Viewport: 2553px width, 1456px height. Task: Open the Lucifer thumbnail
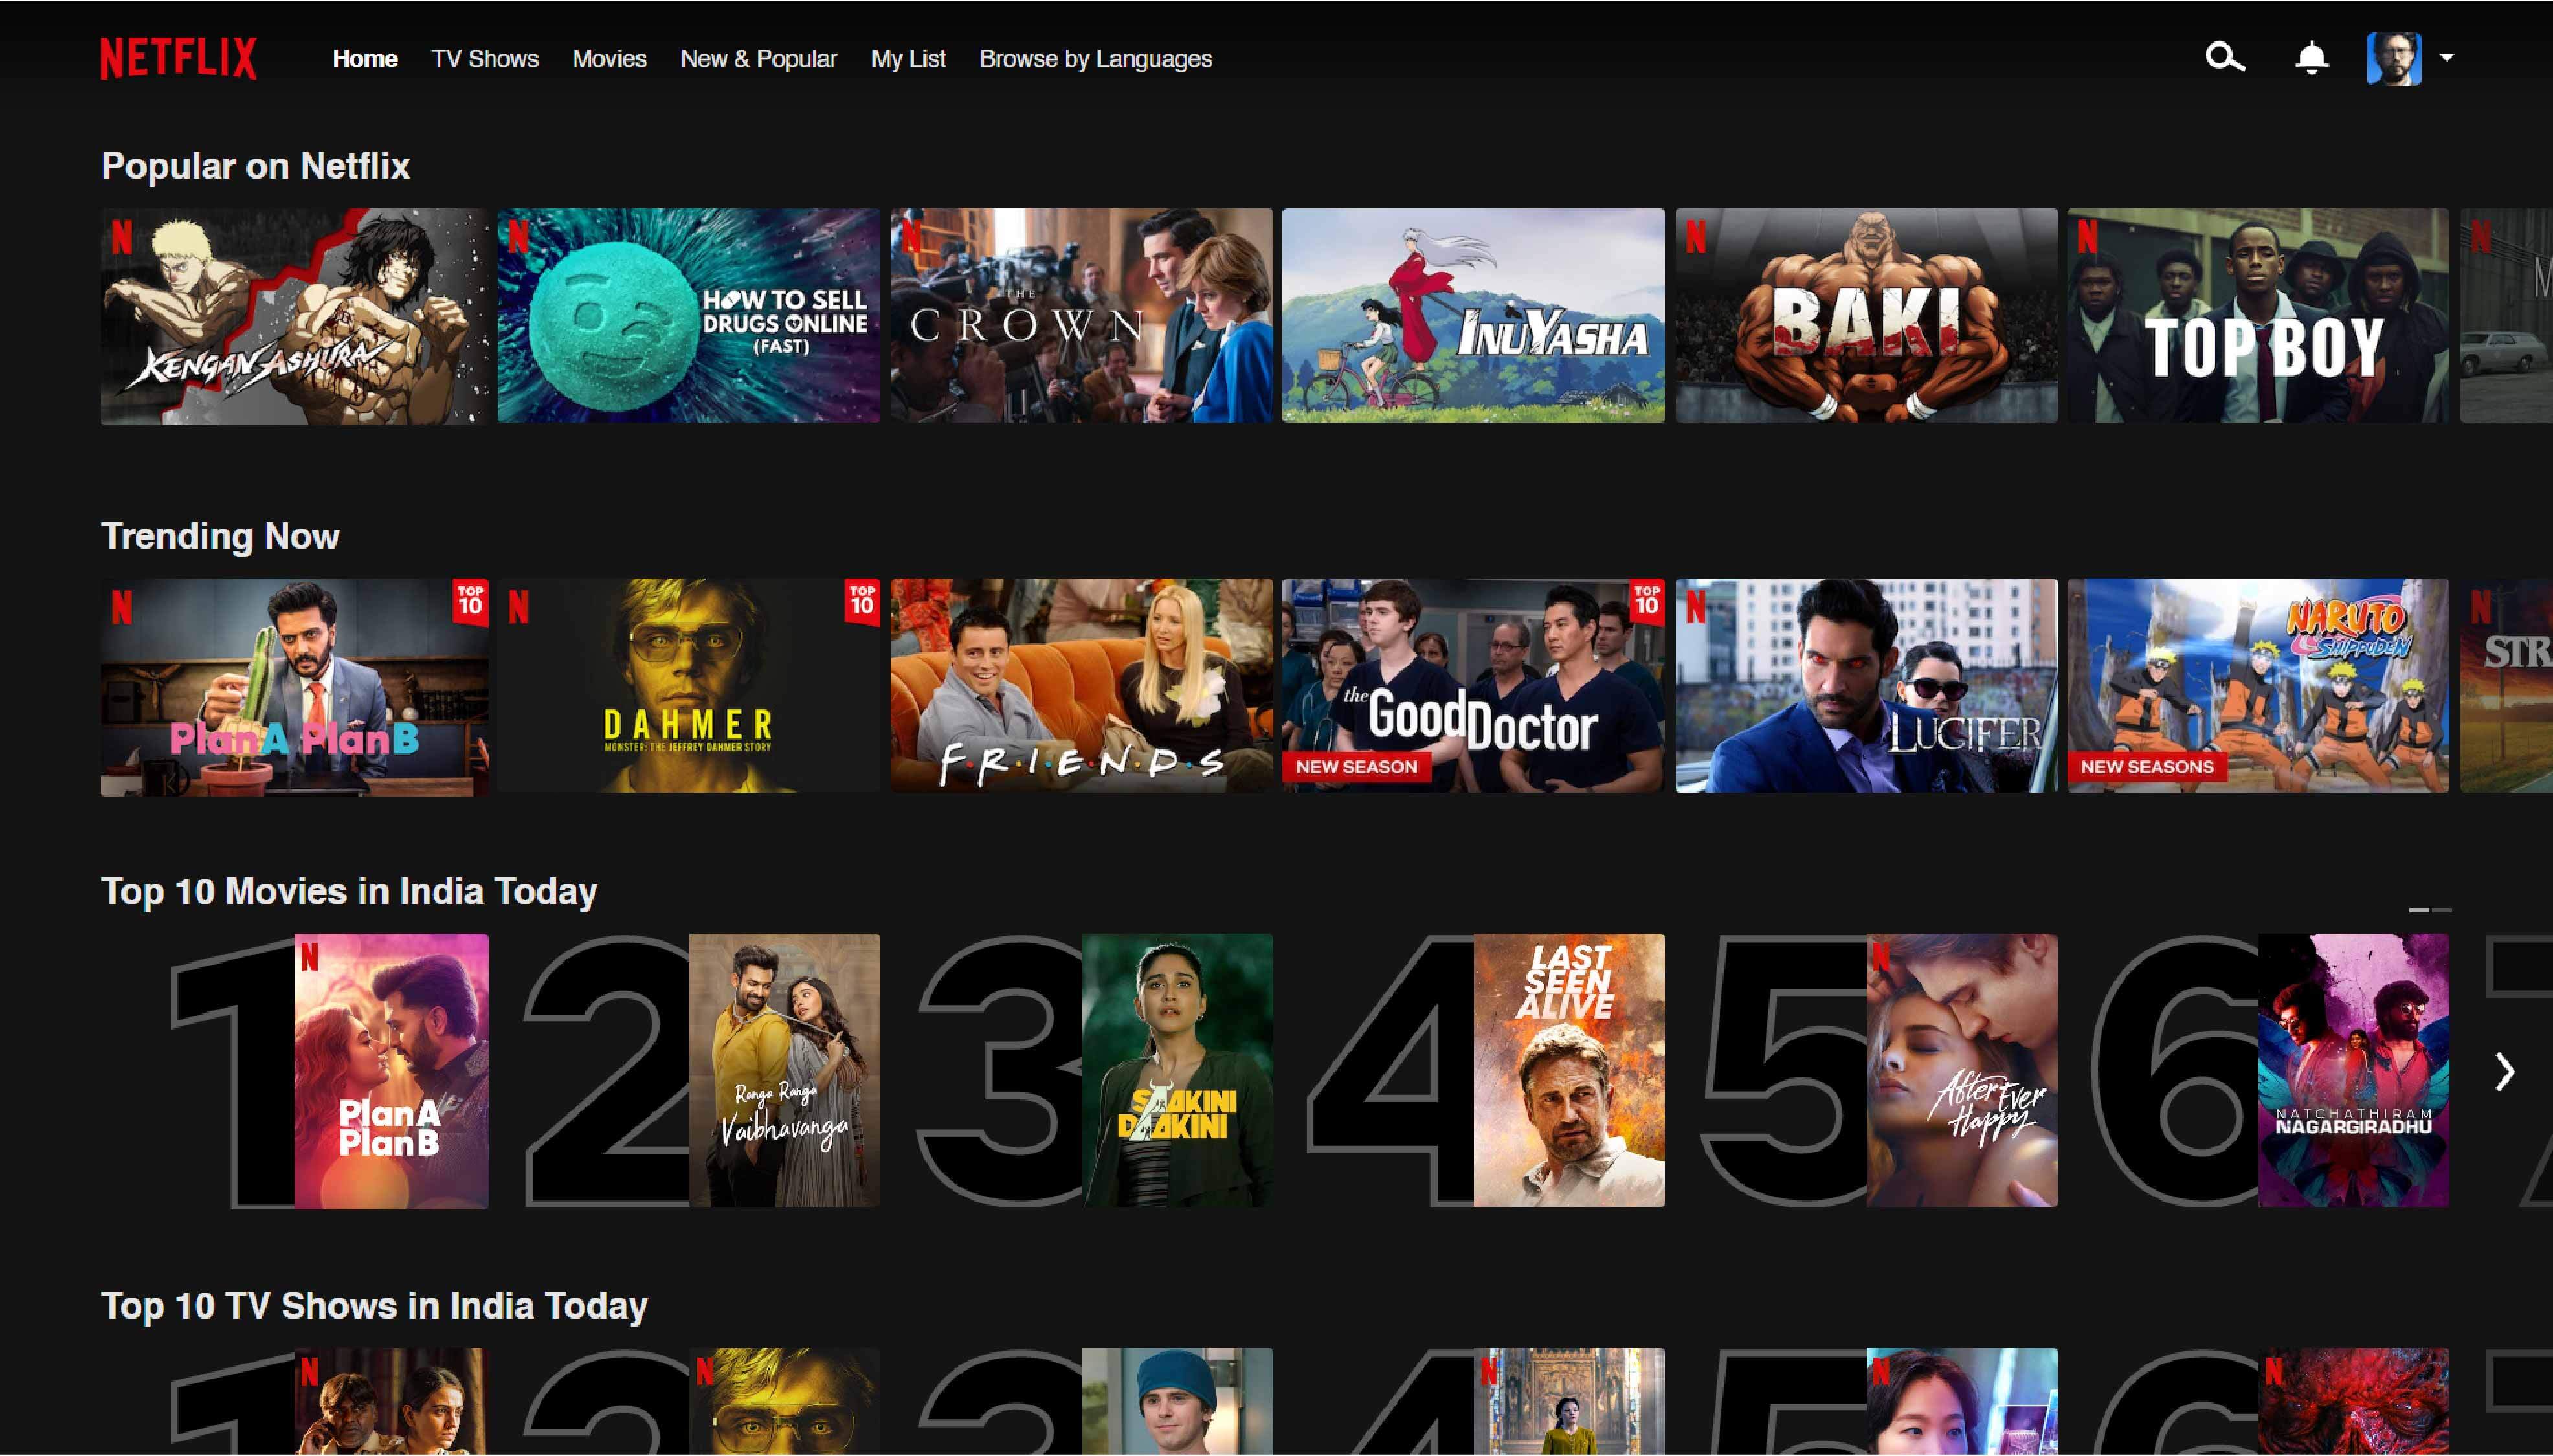click(x=1866, y=686)
